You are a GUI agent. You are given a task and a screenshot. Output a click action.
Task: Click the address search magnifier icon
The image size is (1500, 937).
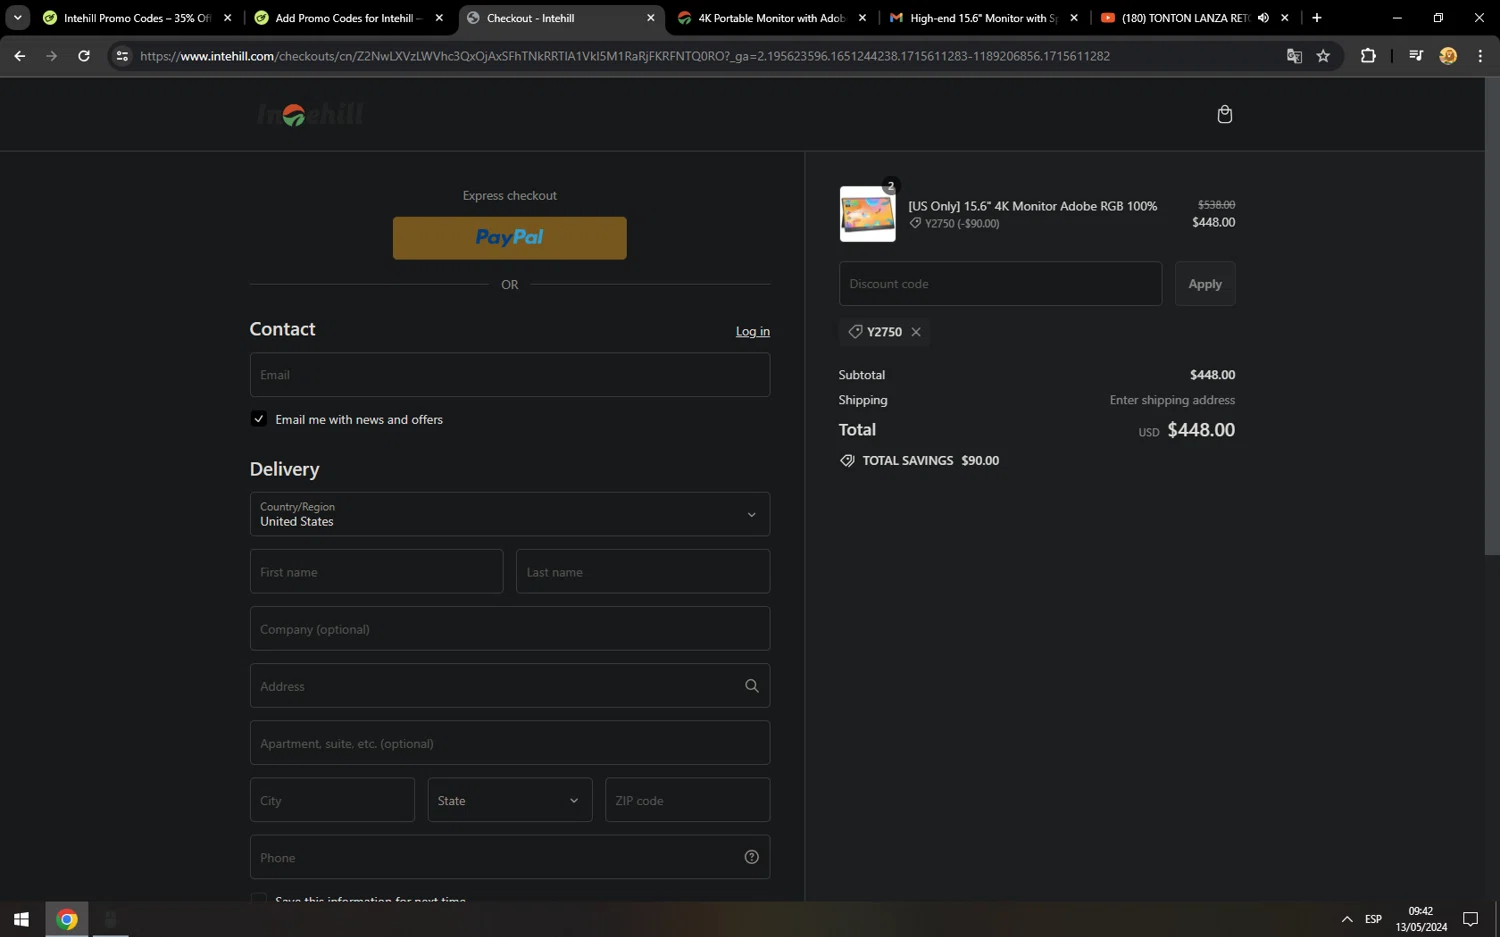click(x=752, y=686)
